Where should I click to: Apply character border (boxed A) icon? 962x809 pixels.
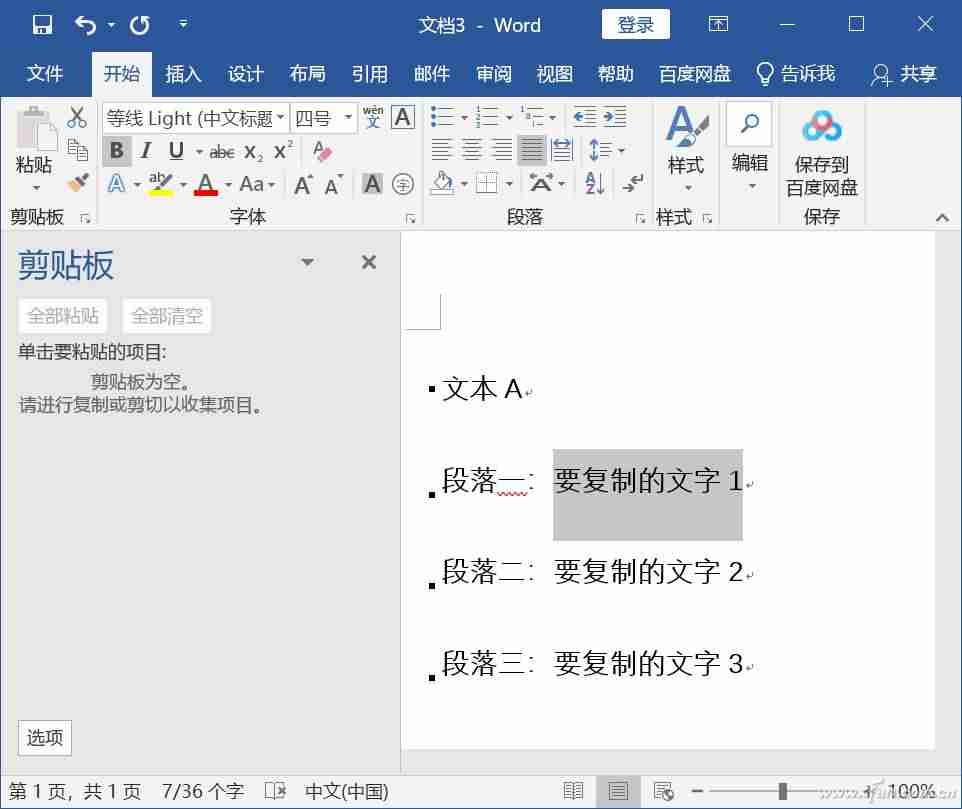[402, 117]
